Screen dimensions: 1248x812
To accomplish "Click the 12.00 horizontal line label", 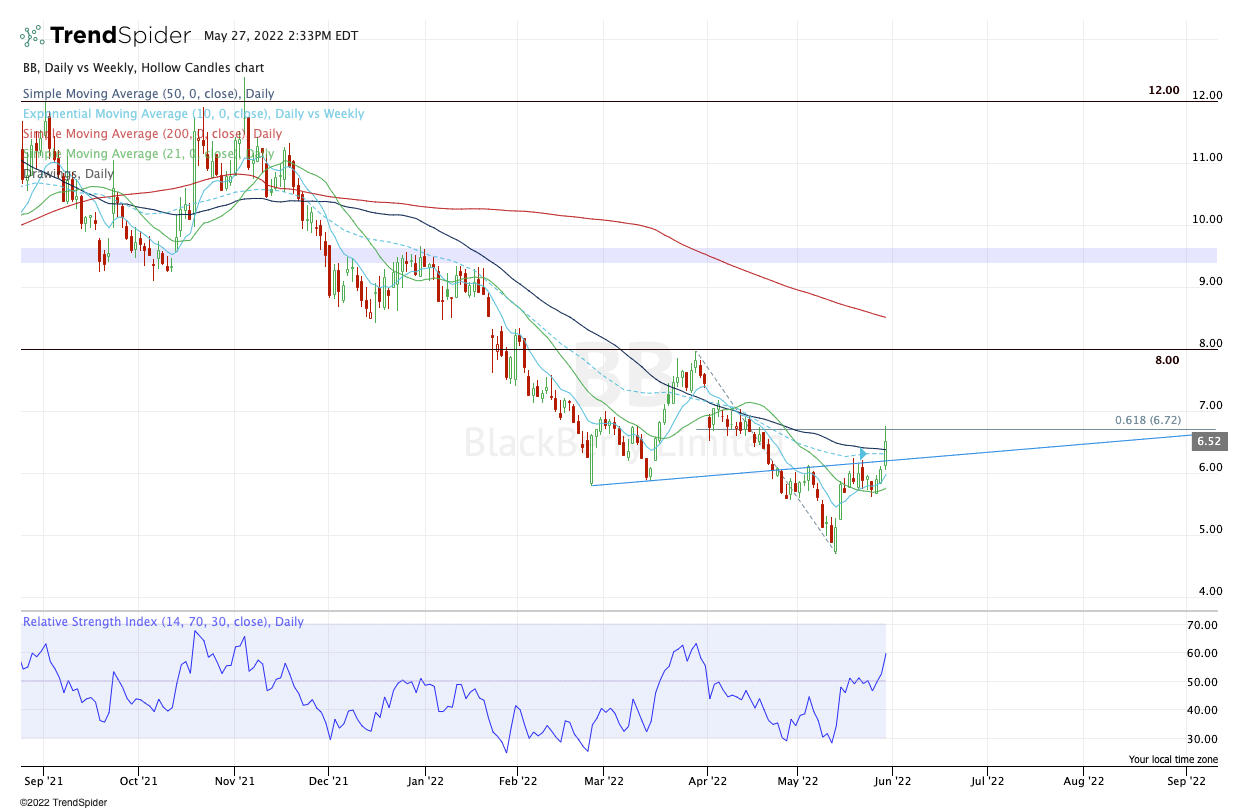I will click(x=1163, y=90).
